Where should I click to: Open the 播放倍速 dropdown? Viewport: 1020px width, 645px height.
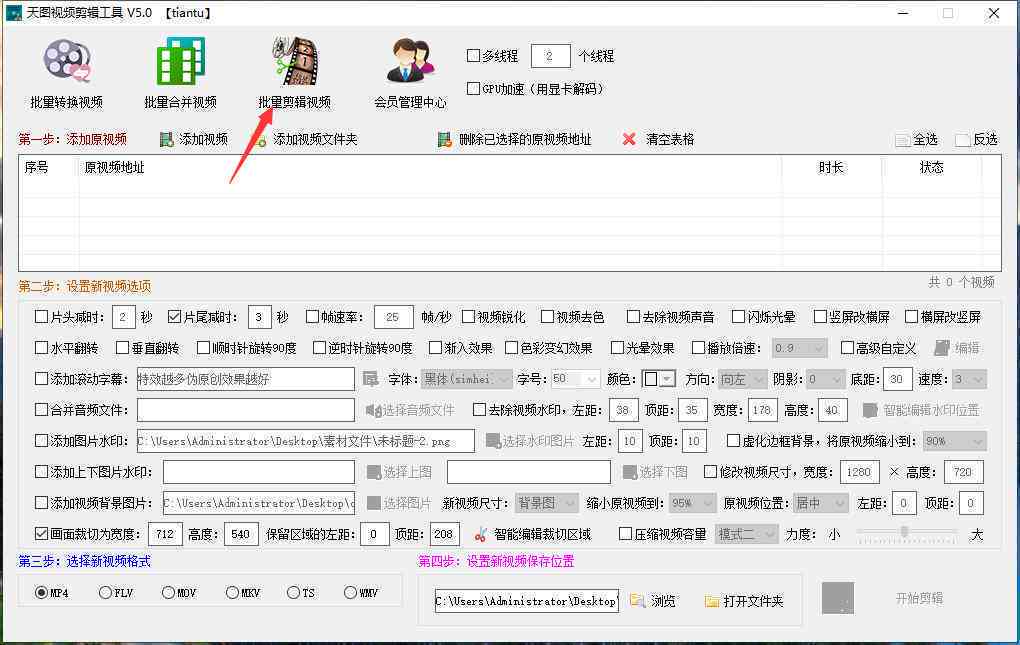[x=799, y=348]
